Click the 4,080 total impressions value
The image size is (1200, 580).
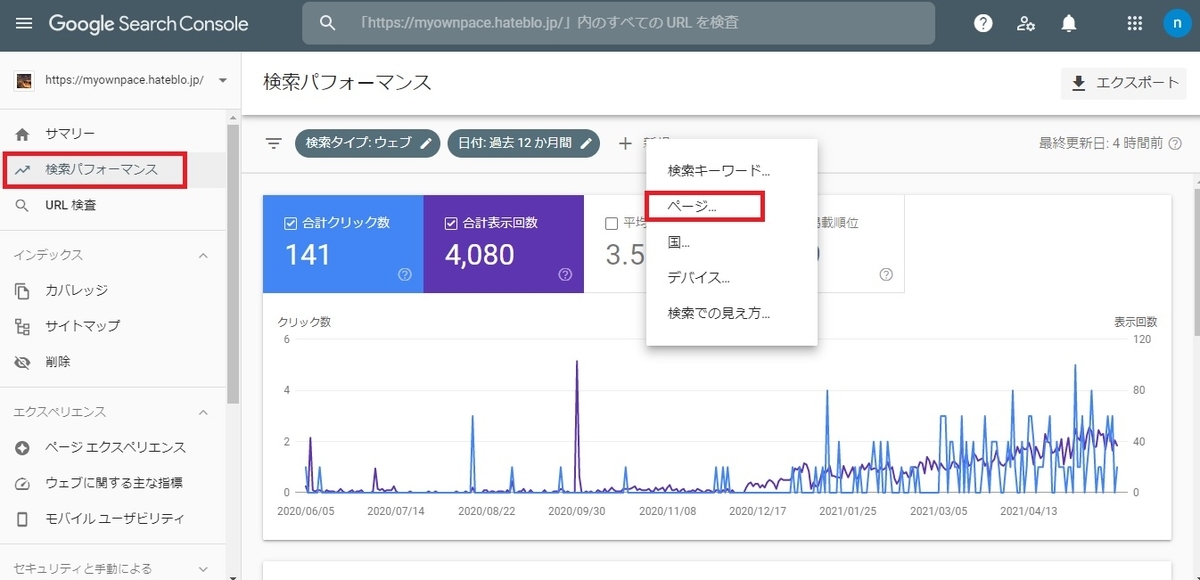click(x=479, y=255)
